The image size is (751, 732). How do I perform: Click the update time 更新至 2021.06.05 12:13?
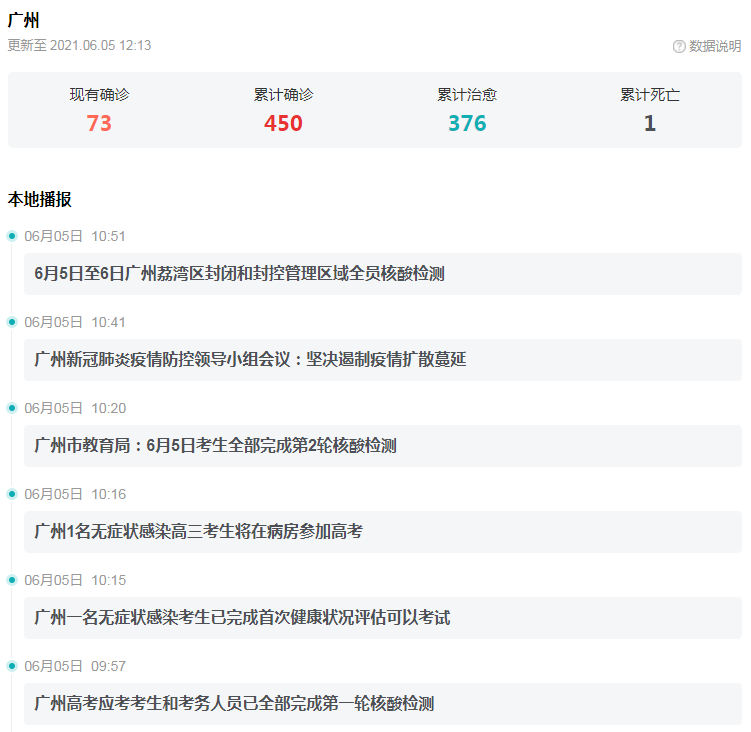[x=80, y=46]
